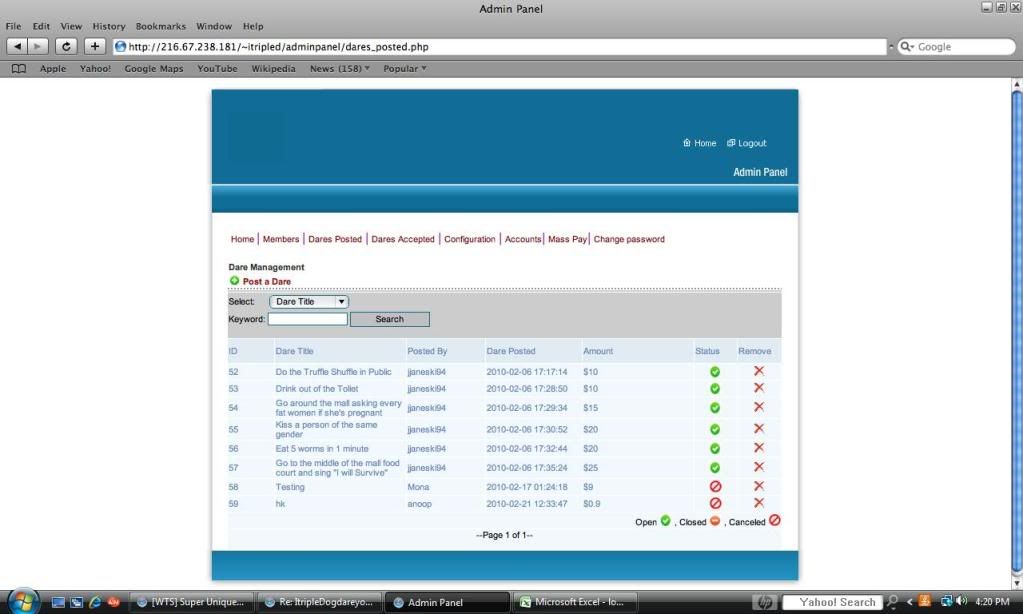
Task: Open the Windows Start button
Action: [22, 601]
